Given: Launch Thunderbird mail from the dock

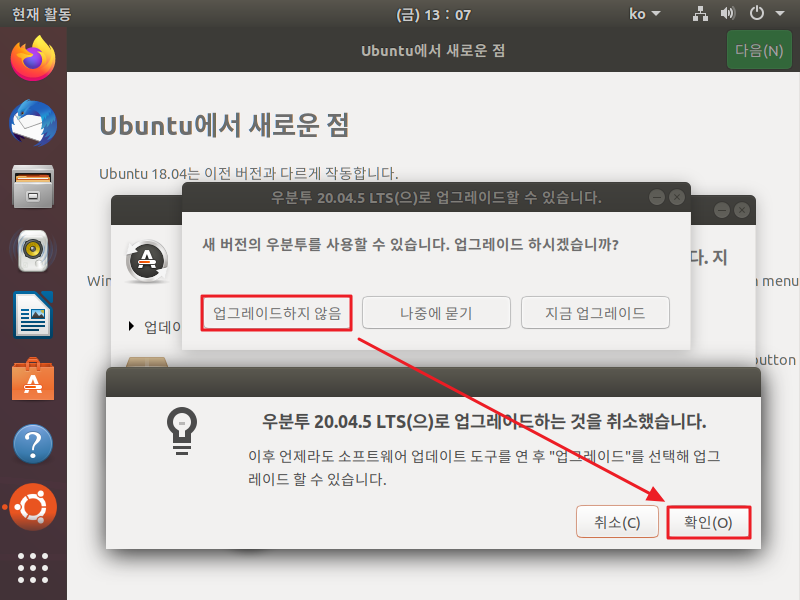Looking at the screenshot, I should pos(33,122).
